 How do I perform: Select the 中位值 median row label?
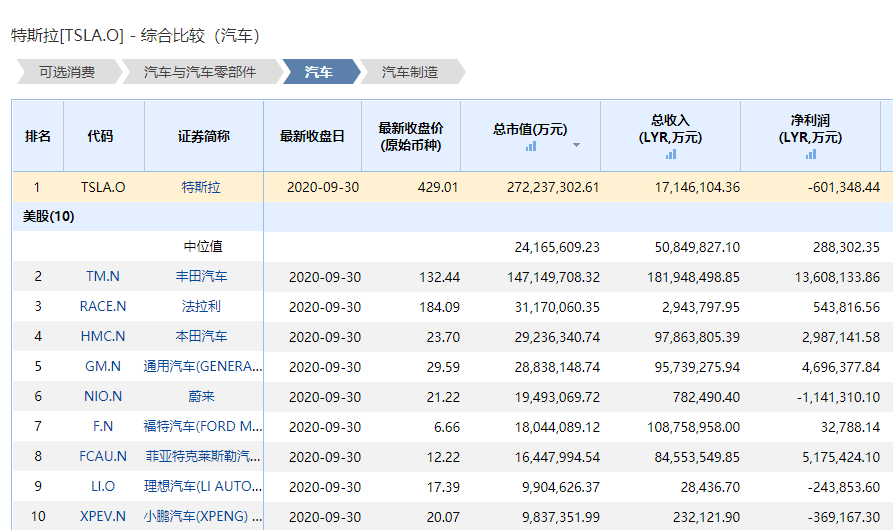click(x=203, y=246)
